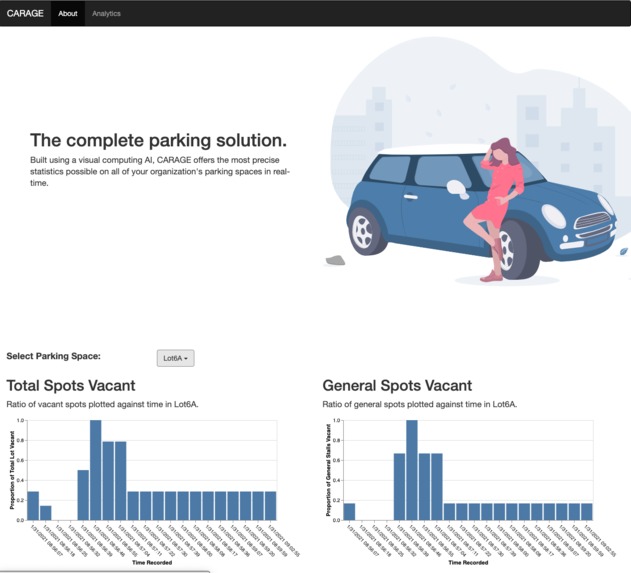Select the 0.5-height bar in Total Spots Vacant chart
Viewport: 631px width, 573px height.
point(83,495)
